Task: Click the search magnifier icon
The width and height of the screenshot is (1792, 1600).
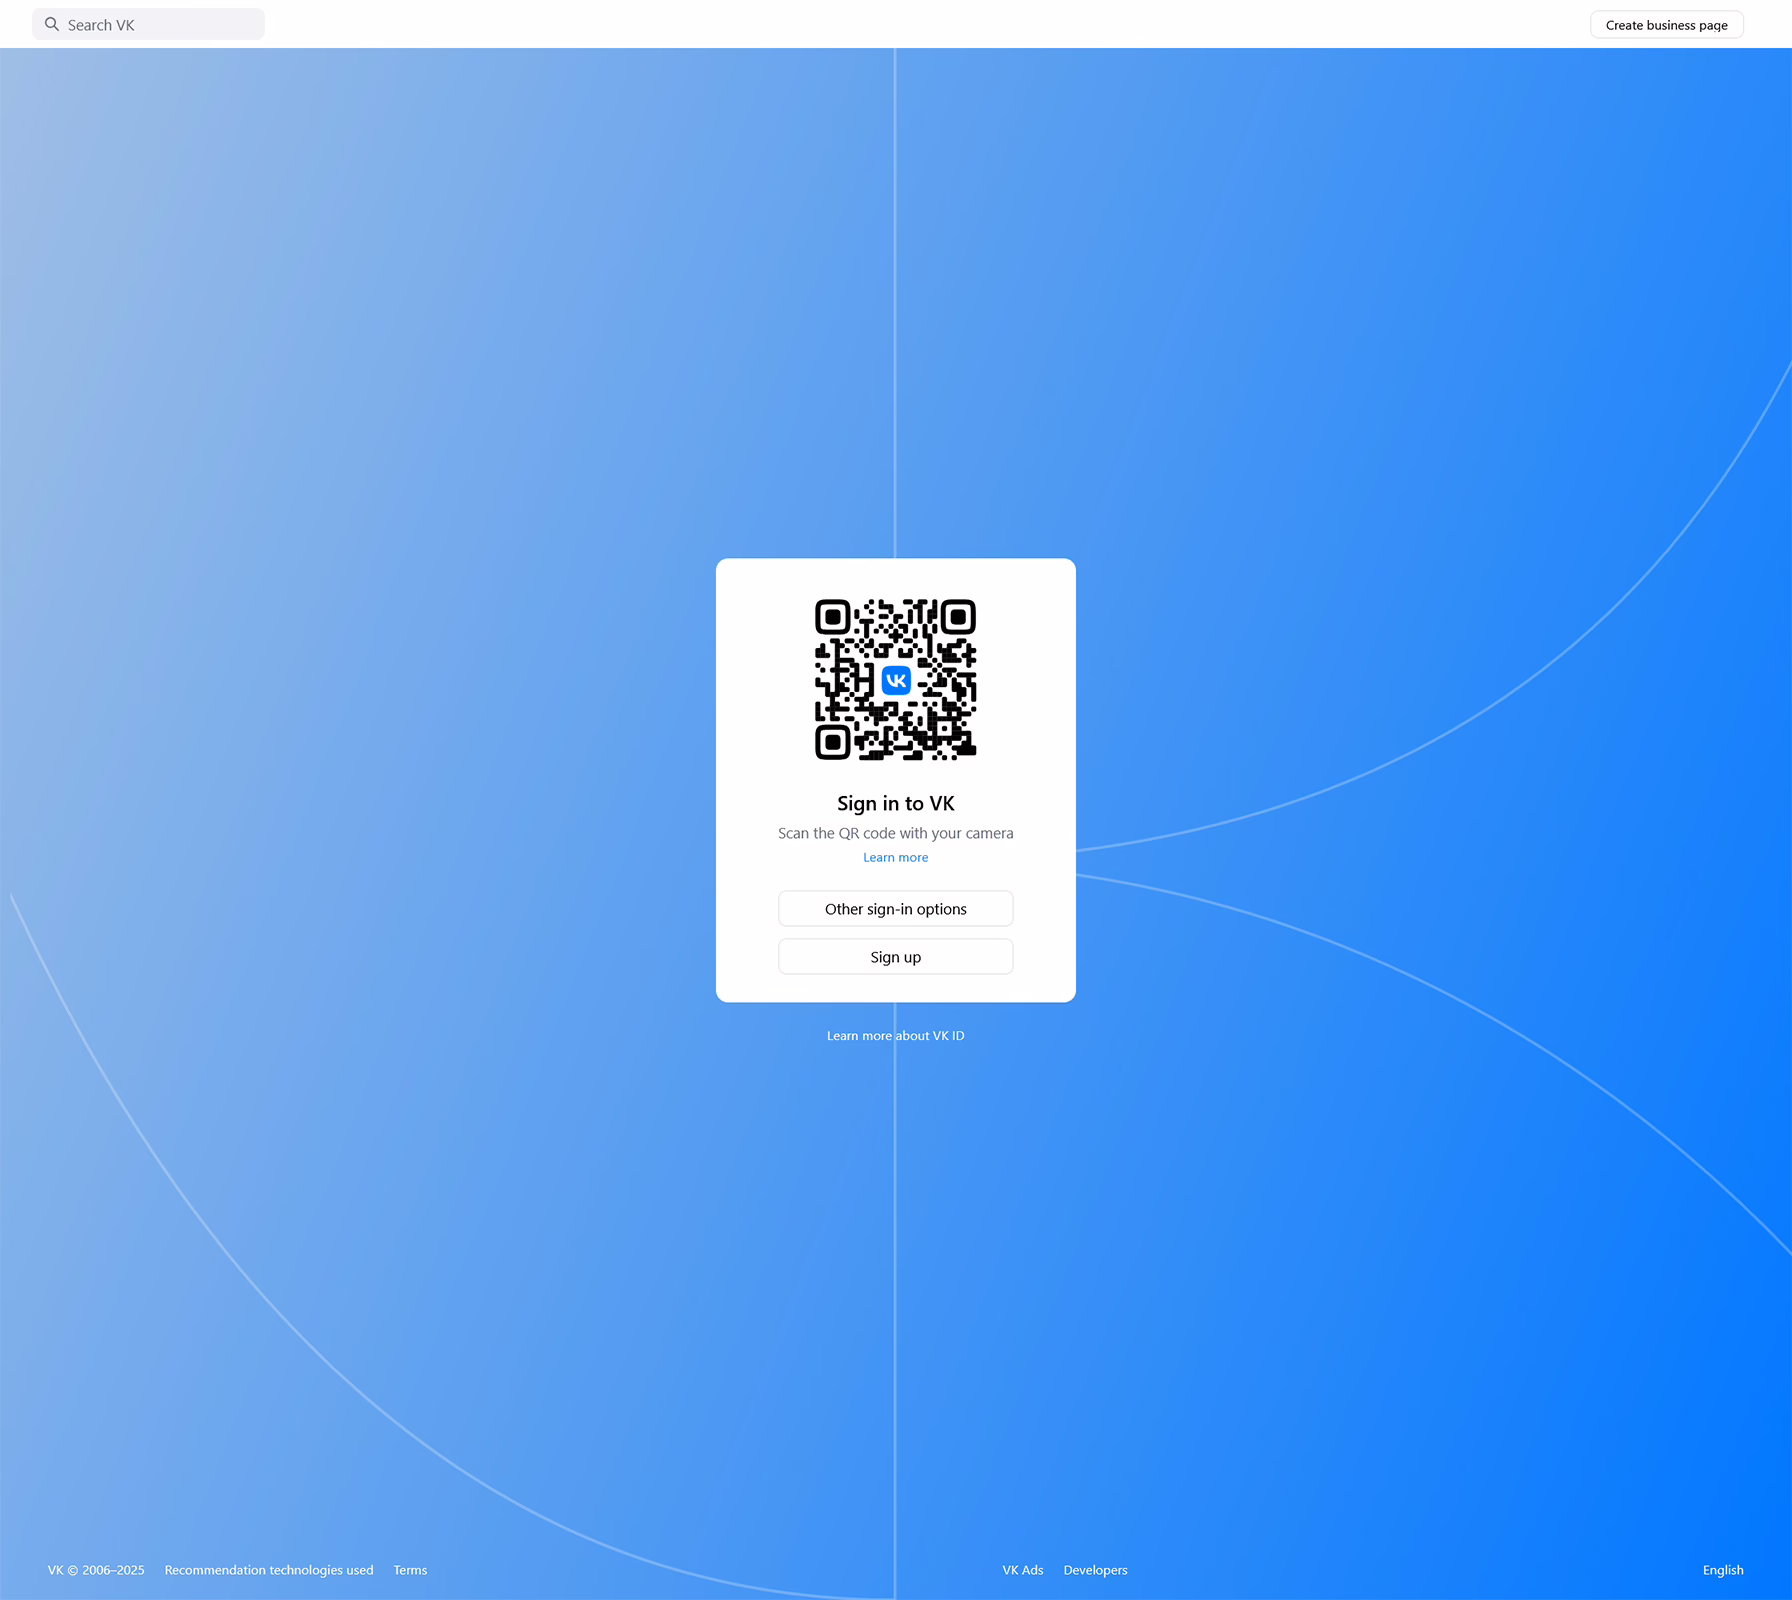Action: (x=52, y=24)
